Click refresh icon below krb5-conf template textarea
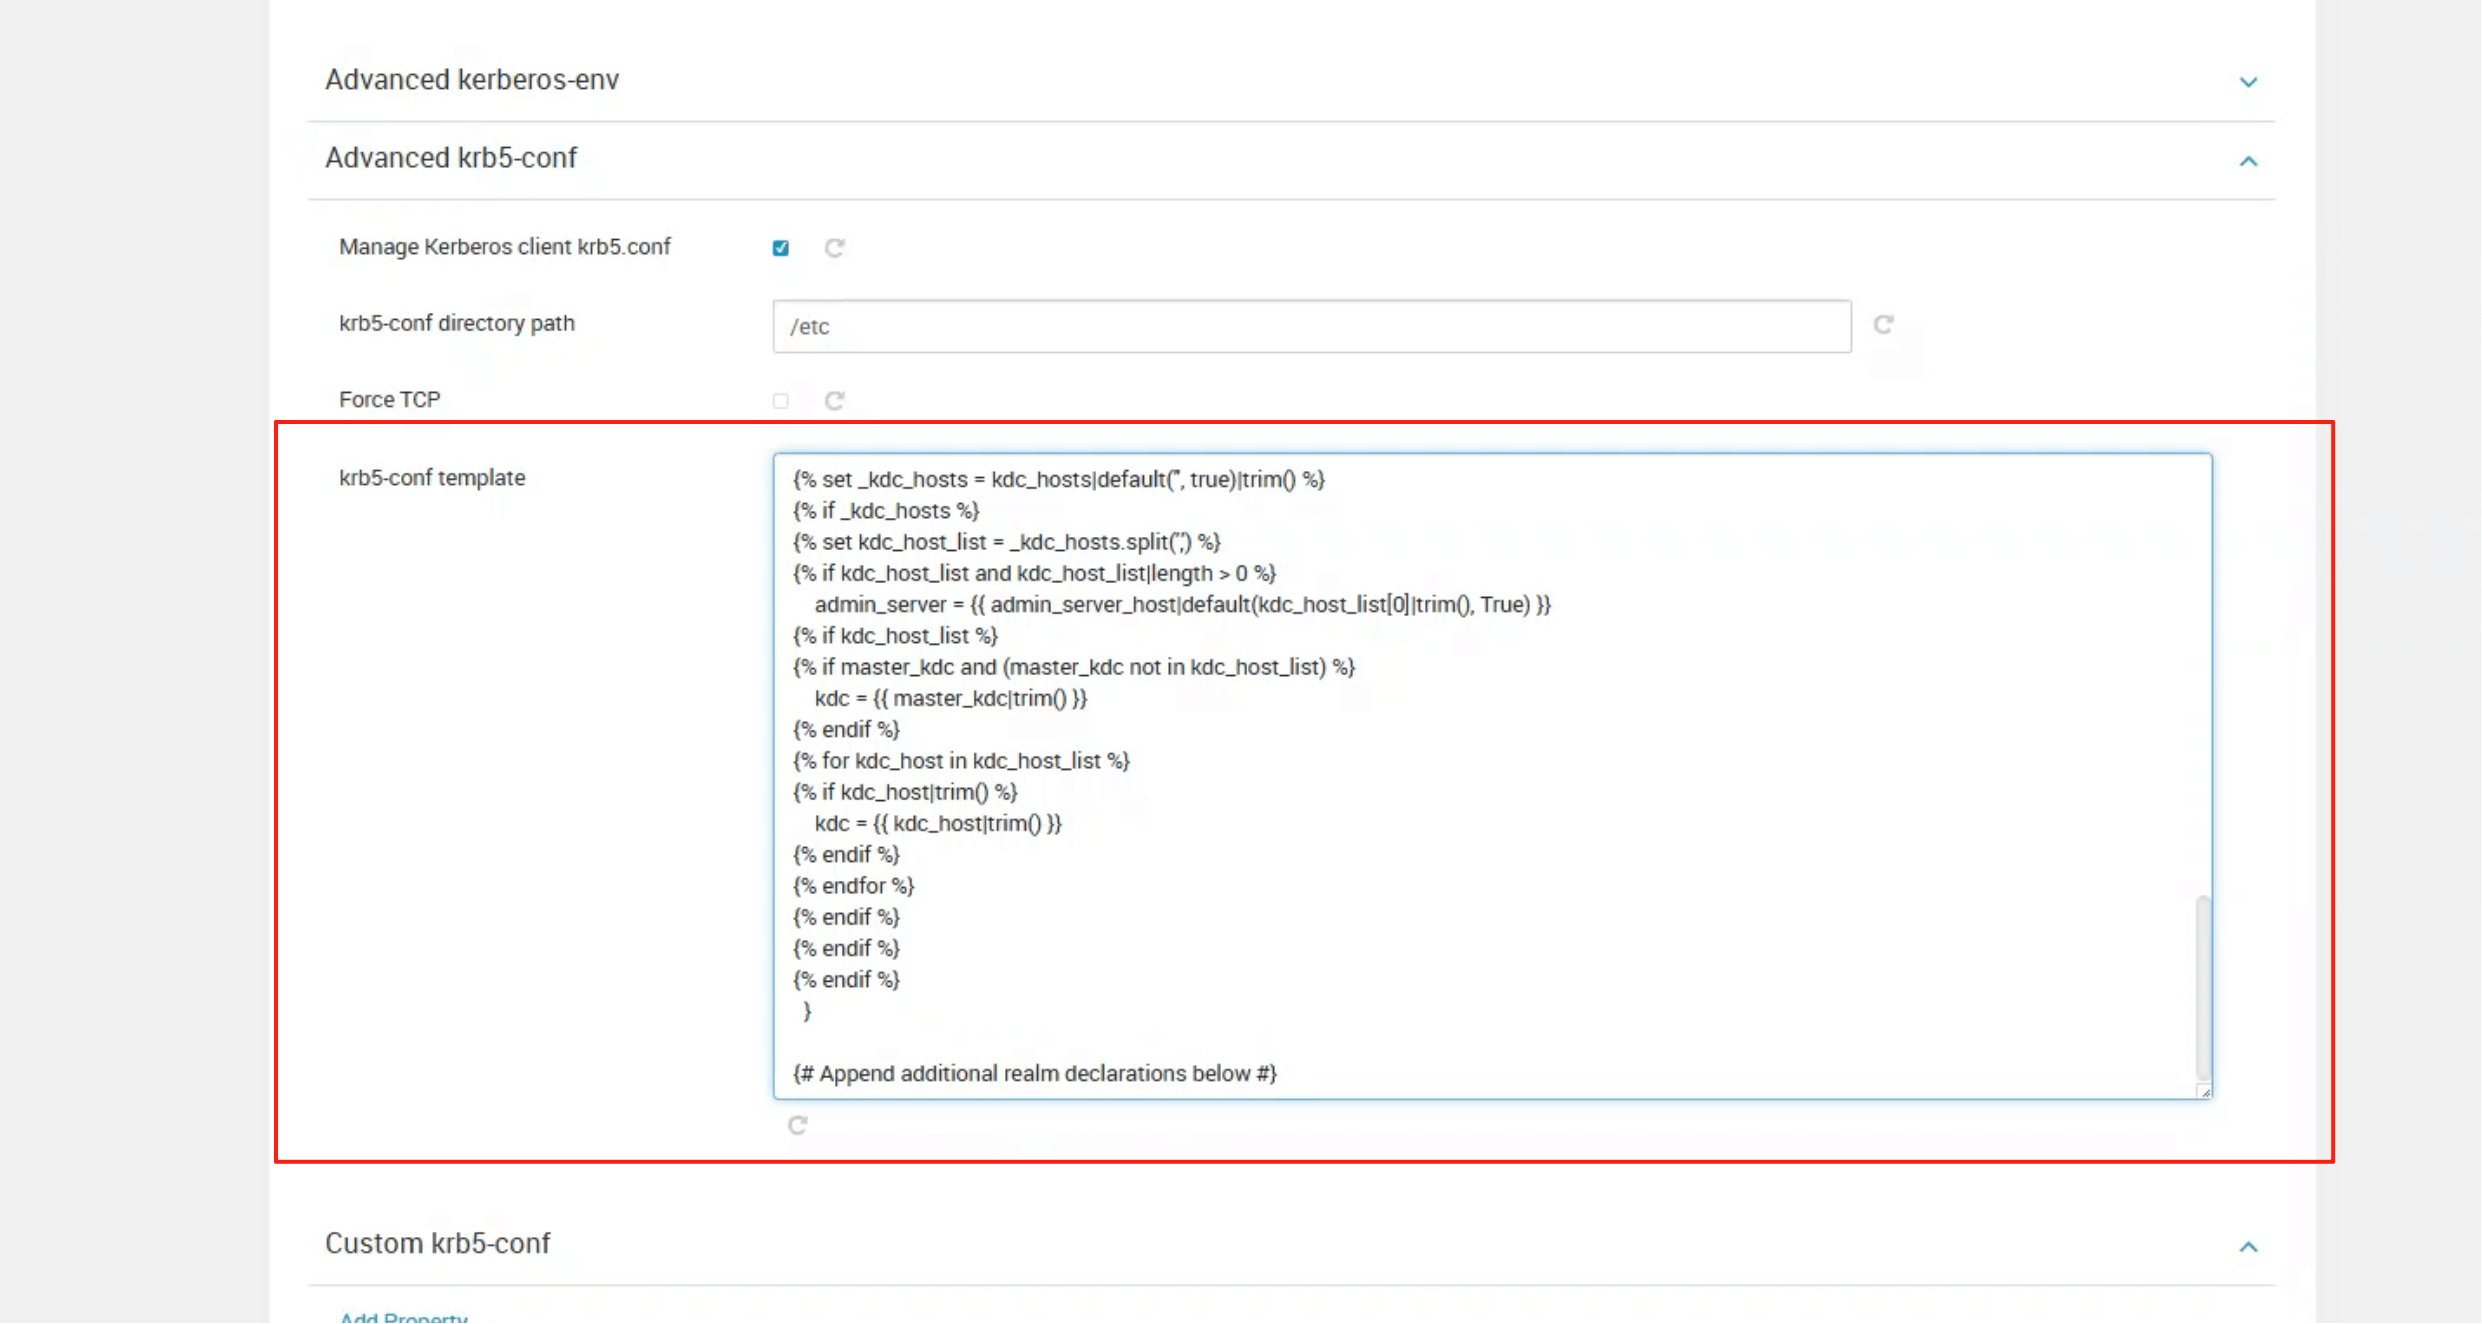The height and width of the screenshot is (1324, 2482). tap(797, 1126)
